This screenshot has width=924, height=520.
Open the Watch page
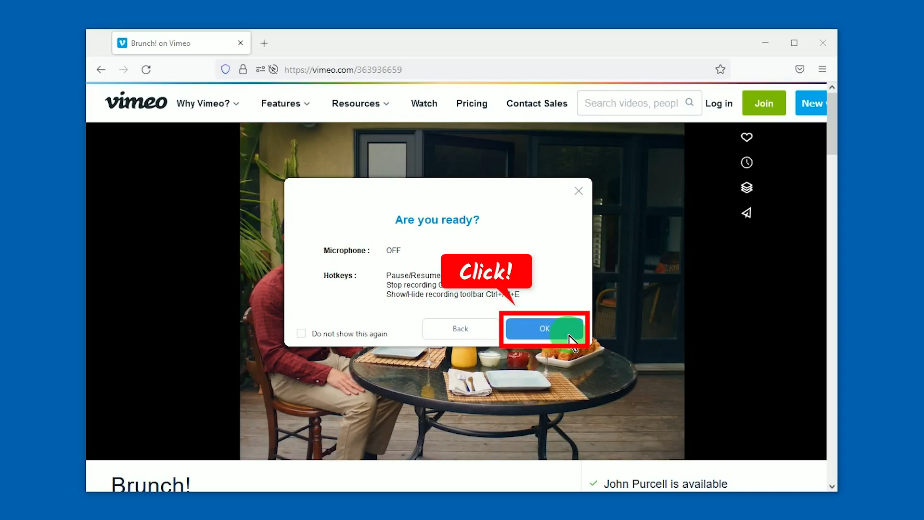pyautogui.click(x=424, y=103)
